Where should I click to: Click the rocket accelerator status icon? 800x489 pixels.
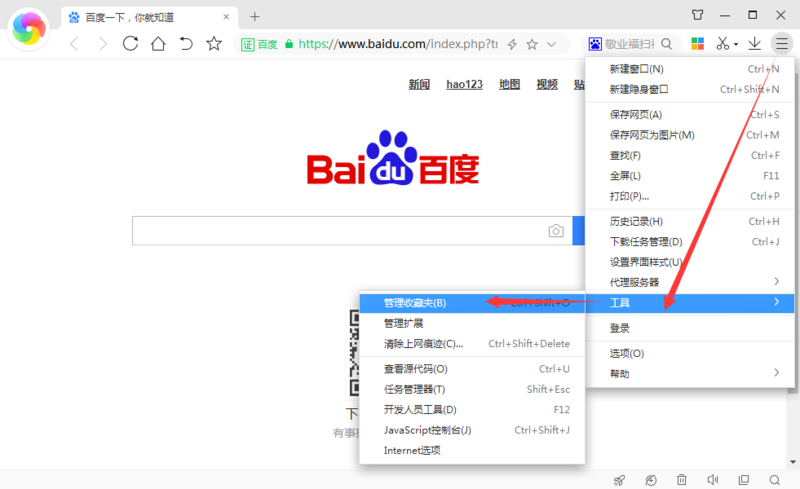pos(619,480)
